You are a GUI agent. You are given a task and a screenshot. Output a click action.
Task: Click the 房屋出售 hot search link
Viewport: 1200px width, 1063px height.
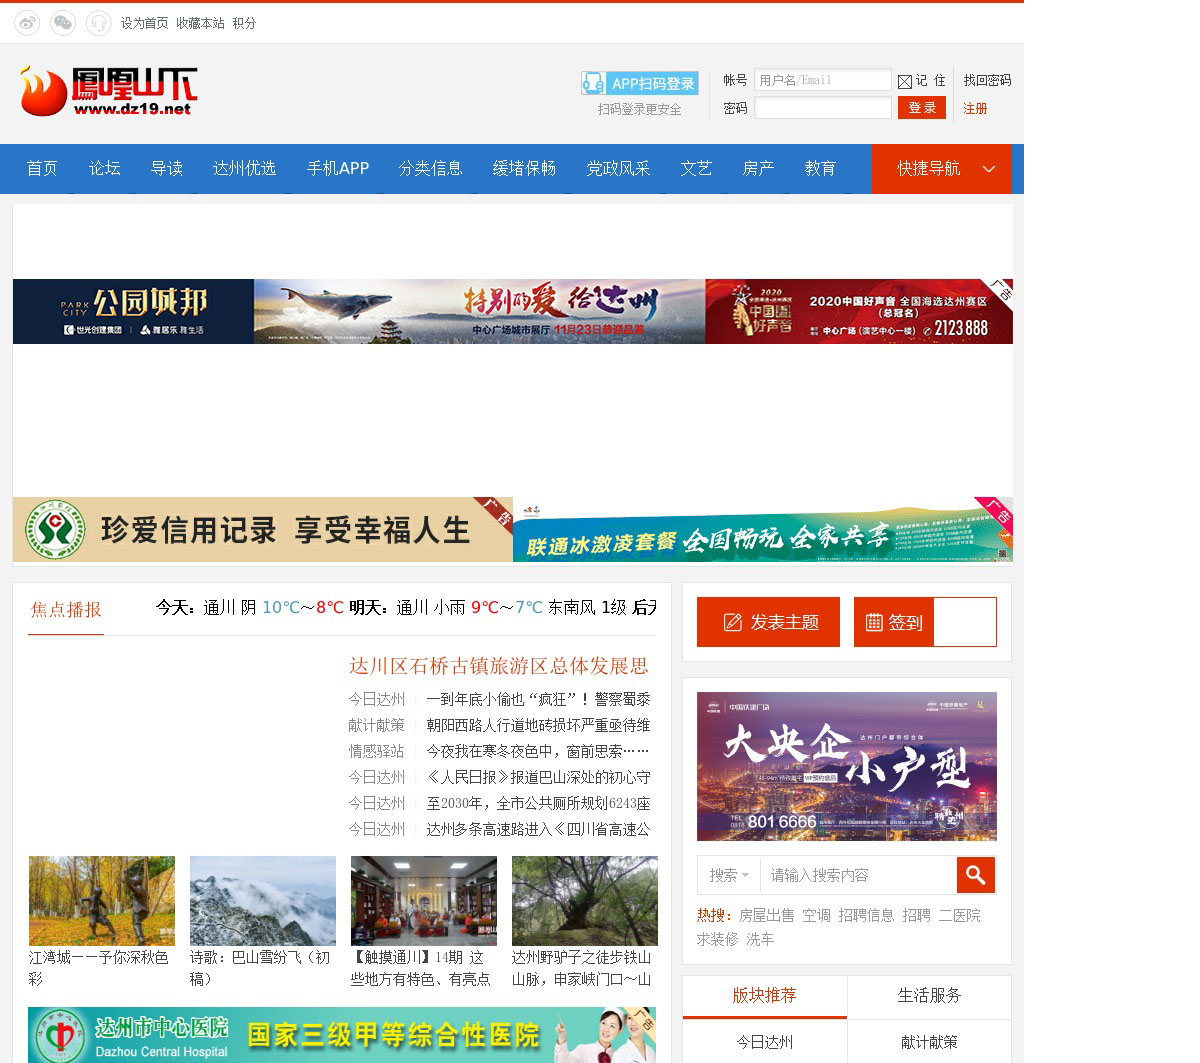point(766,915)
